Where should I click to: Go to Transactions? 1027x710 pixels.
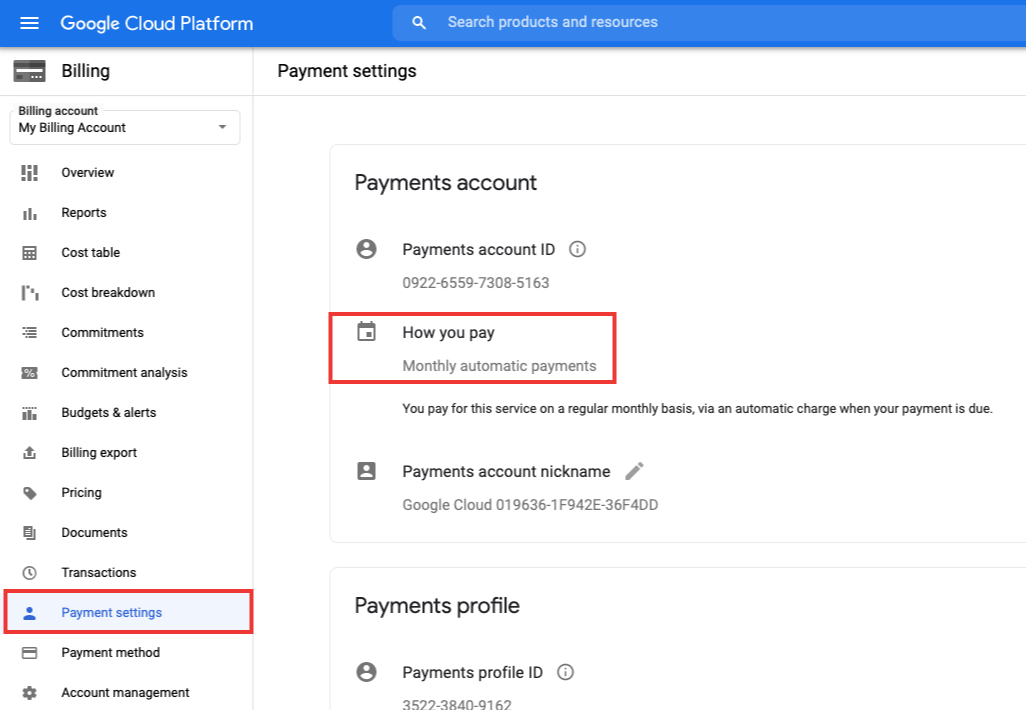coord(99,572)
